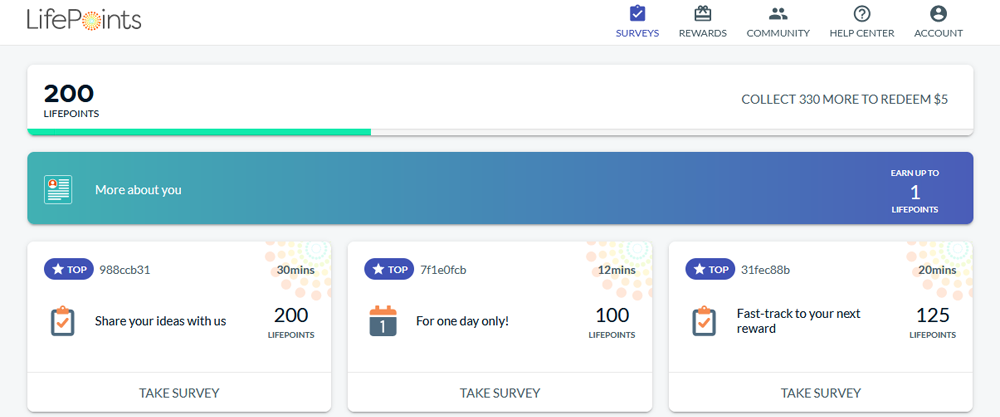Click TOP star badge on survey 31fec88b
The image size is (1000, 417).
[710, 269]
